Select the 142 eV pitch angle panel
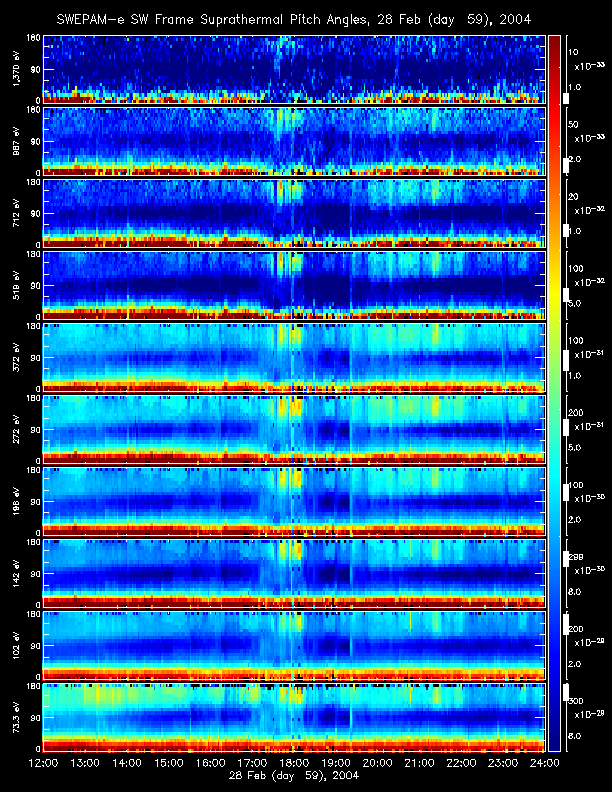The image size is (612, 792). pos(294,573)
